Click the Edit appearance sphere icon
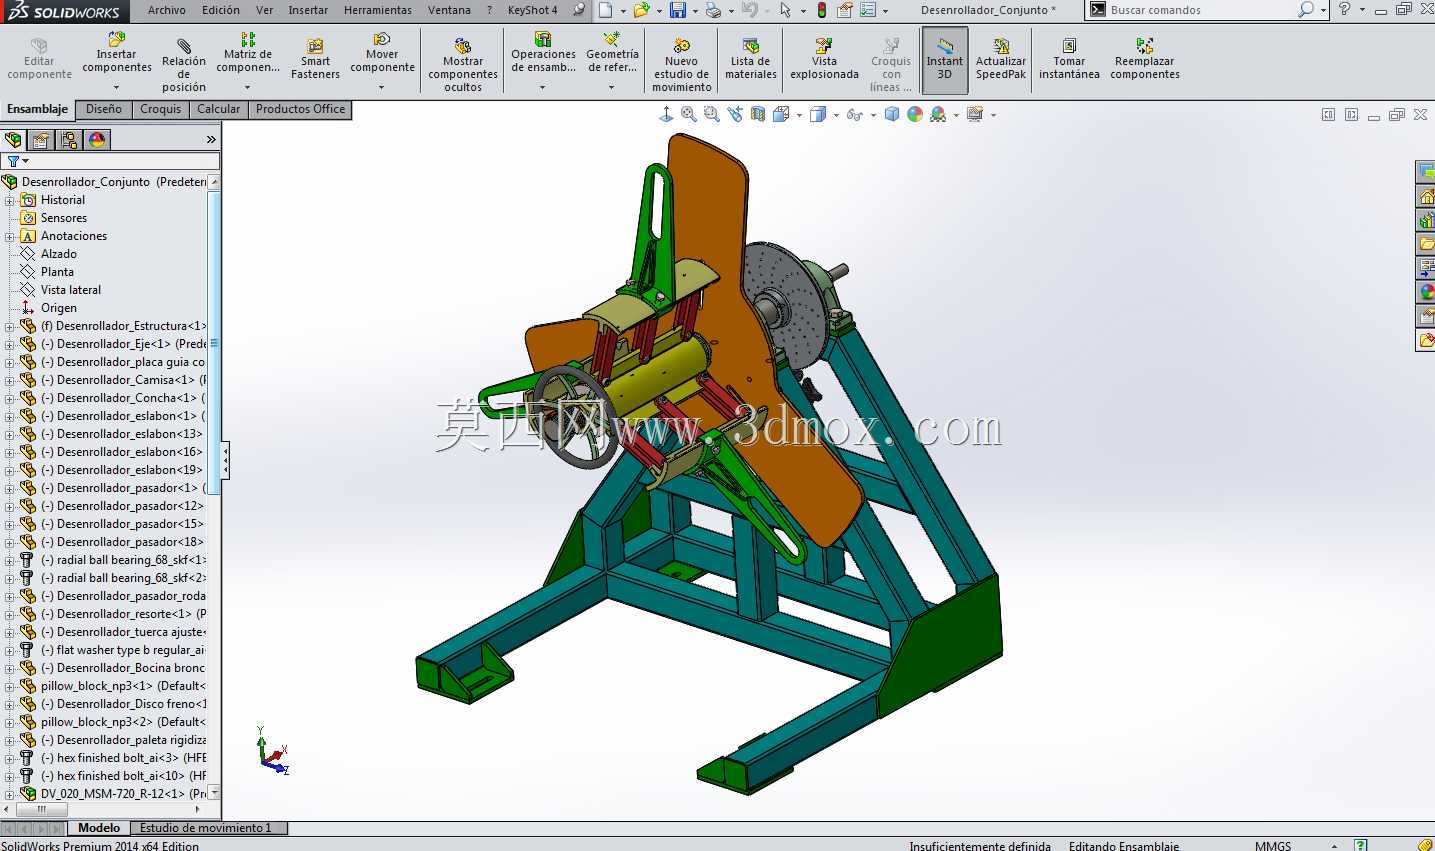 915,115
